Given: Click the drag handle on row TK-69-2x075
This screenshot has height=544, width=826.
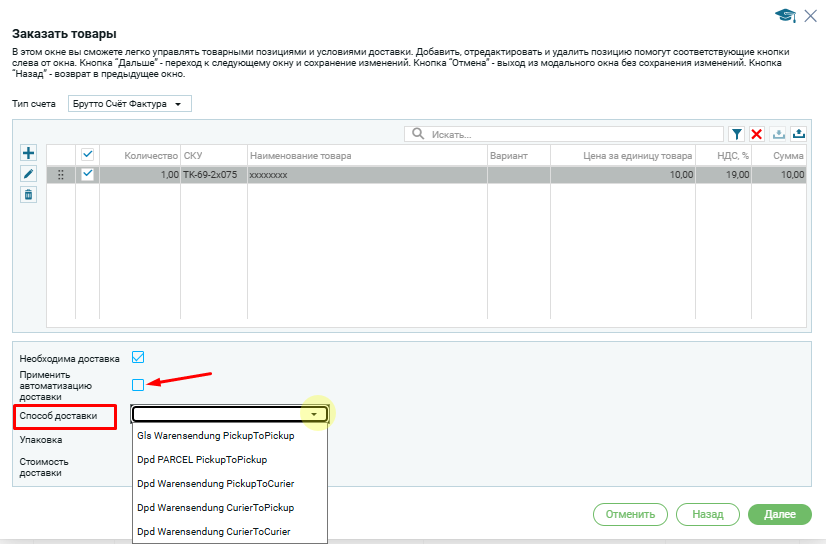Looking at the screenshot, I should (x=61, y=175).
